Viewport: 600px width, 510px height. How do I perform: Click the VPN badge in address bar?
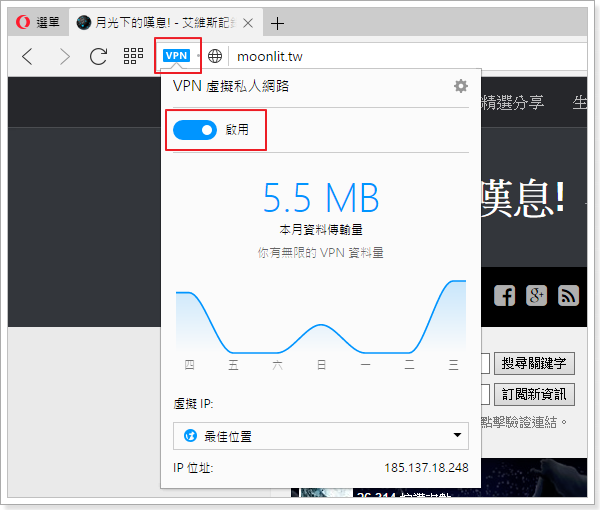click(x=176, y=55)
